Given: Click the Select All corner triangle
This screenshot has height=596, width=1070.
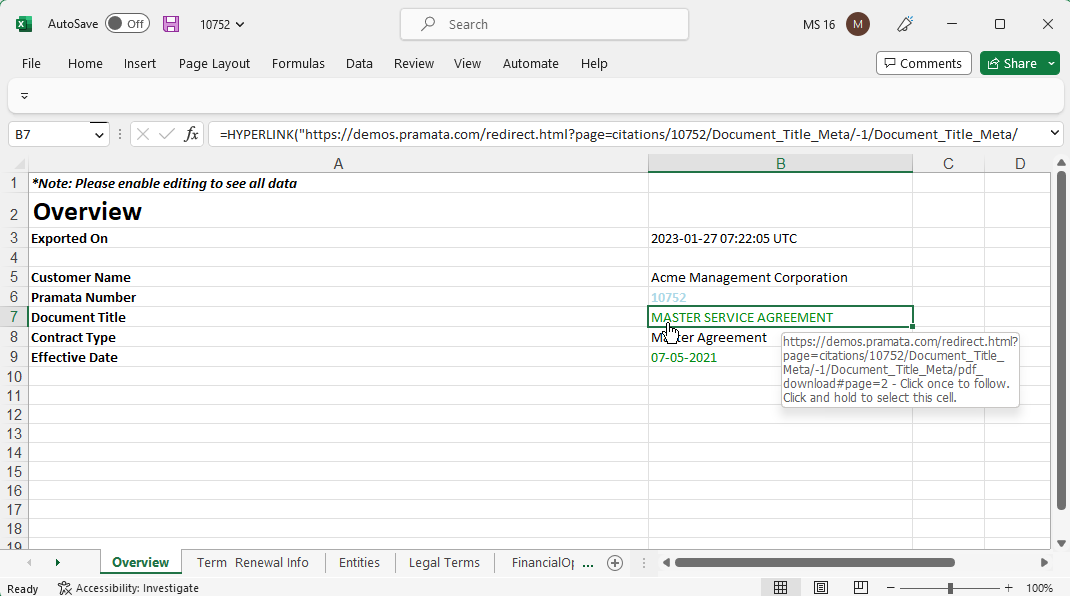Looking at the screenshot, I should coord(20,164).
